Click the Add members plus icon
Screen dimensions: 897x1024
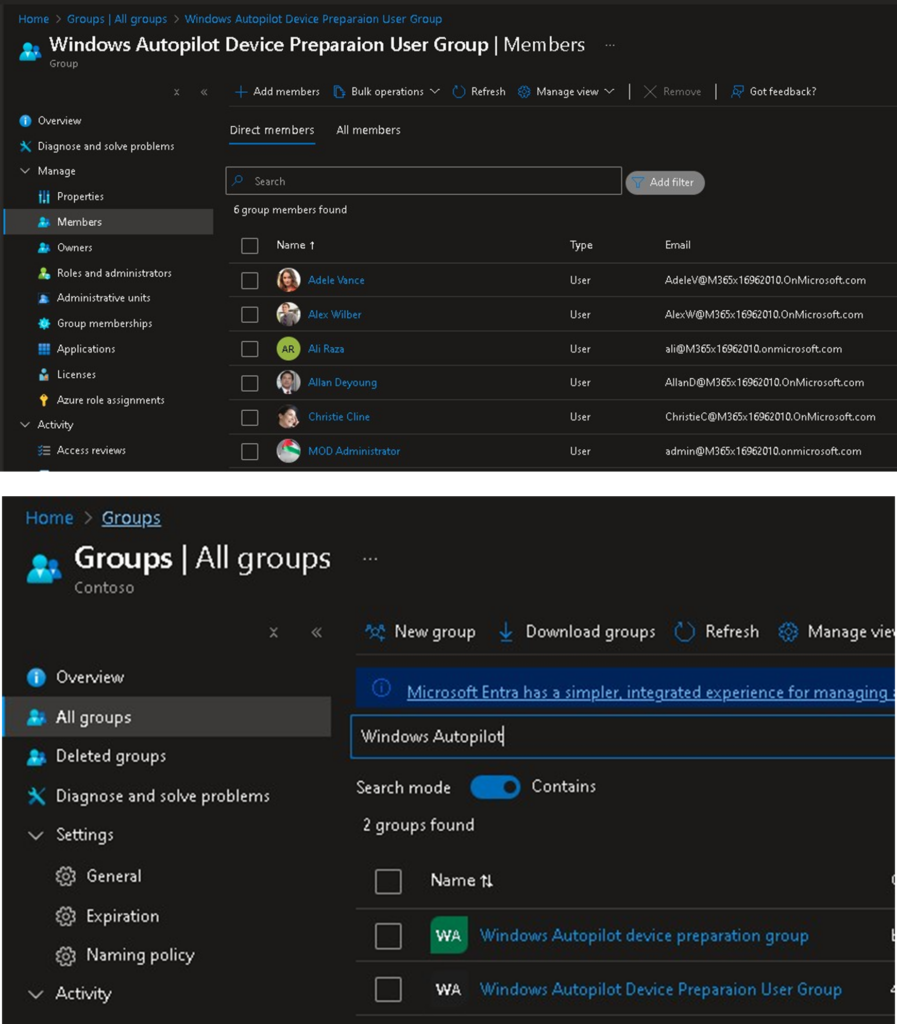(241, 92)
